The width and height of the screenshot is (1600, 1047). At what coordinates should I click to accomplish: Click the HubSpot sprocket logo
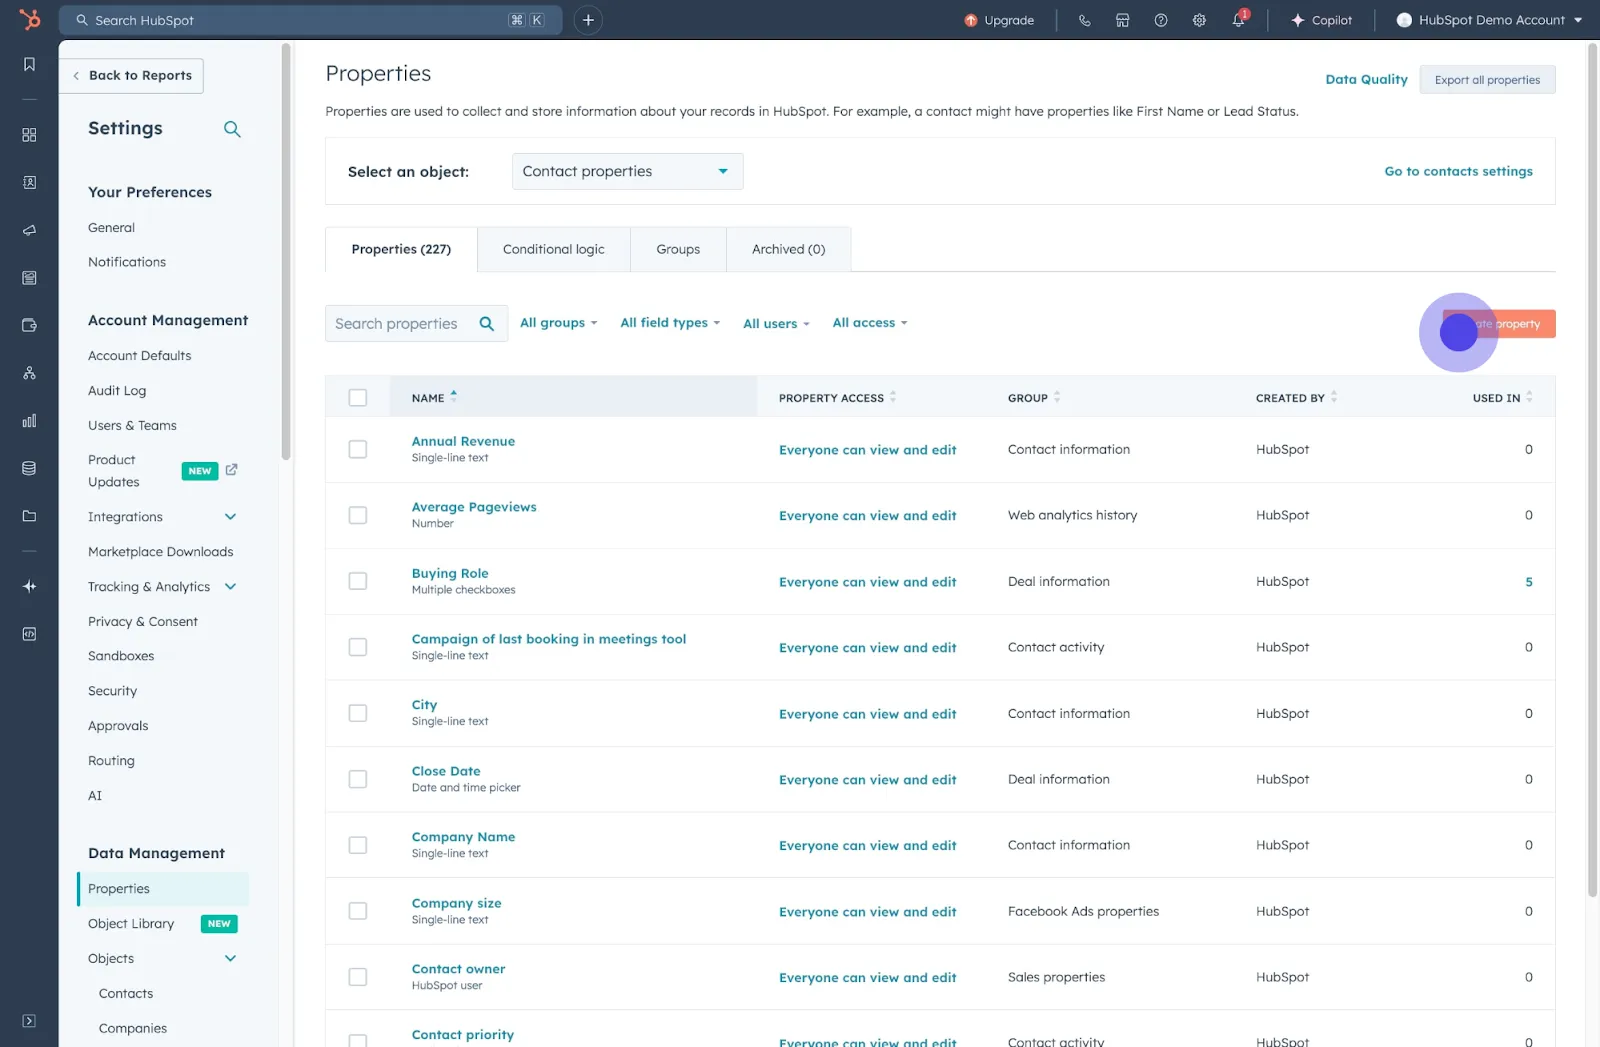30,19
